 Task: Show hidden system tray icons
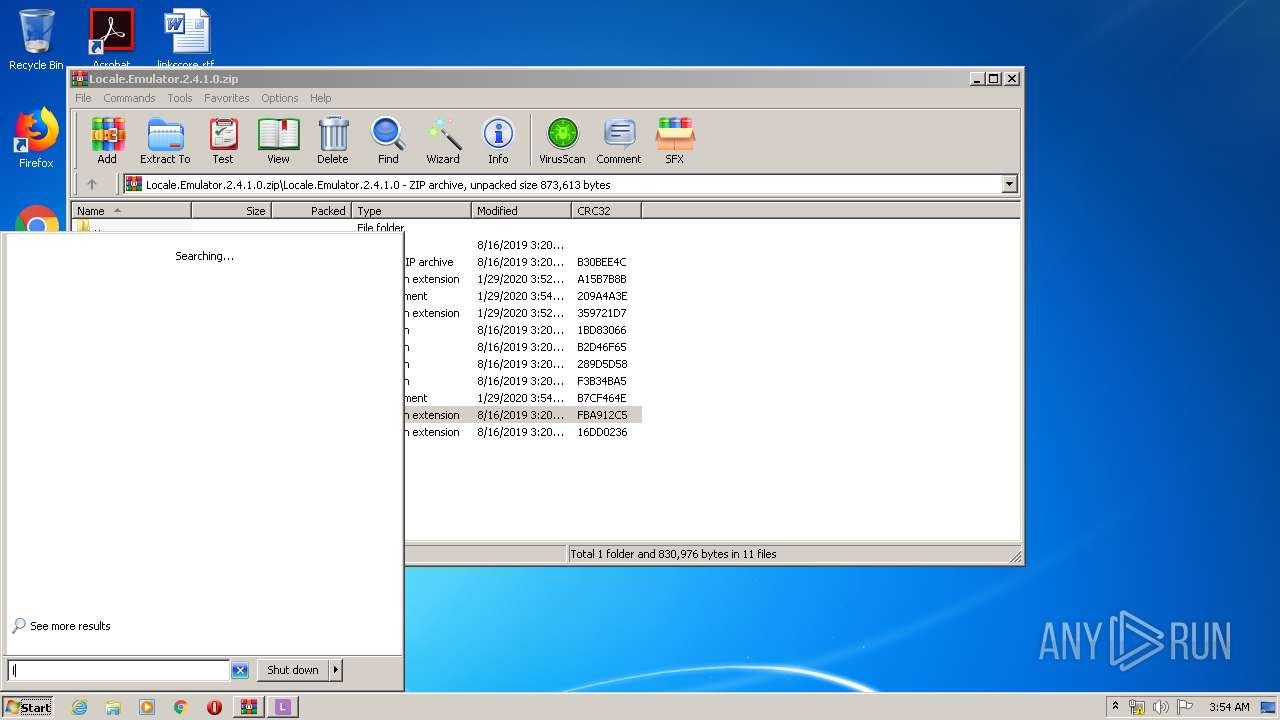tap(1115, 707)
